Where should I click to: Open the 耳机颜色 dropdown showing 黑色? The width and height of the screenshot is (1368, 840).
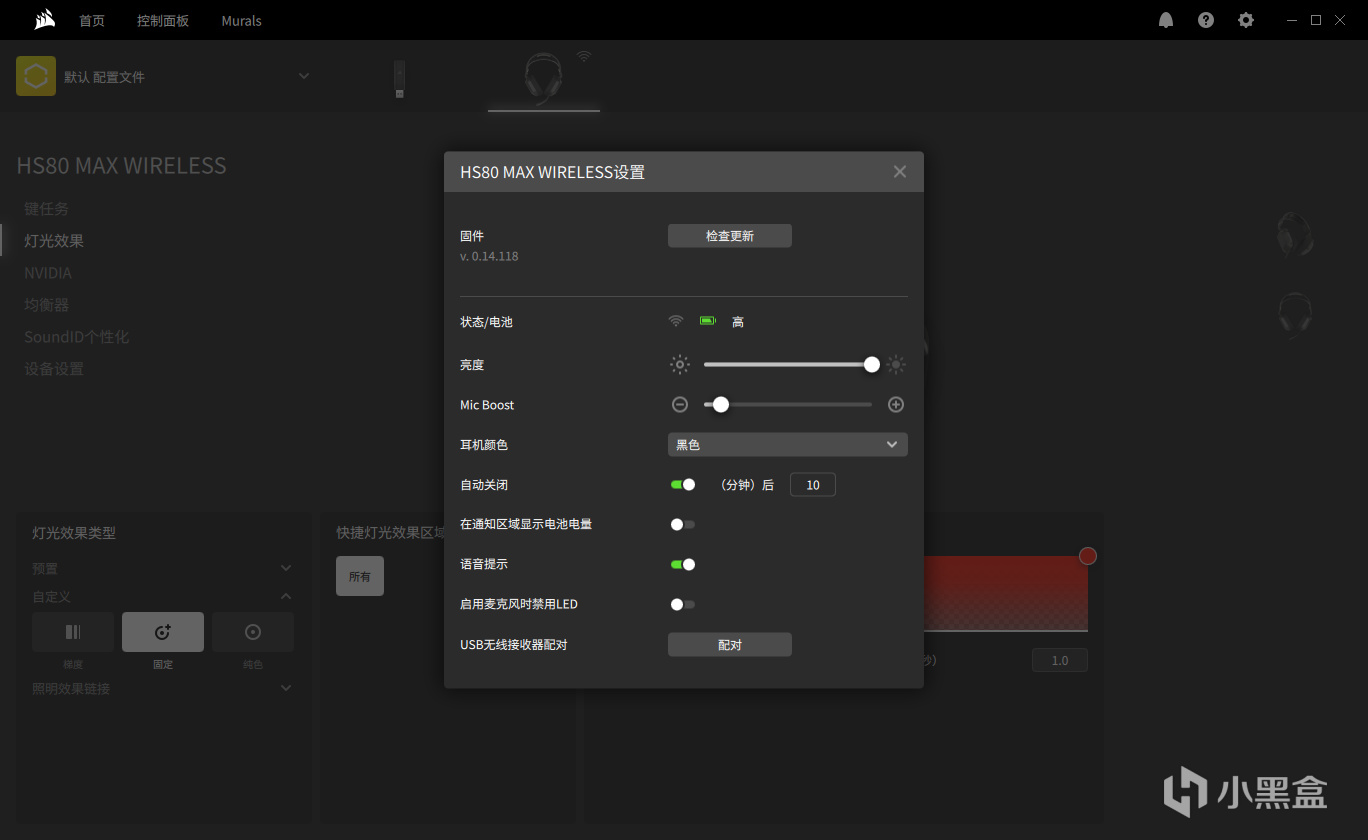pos(788,445)
